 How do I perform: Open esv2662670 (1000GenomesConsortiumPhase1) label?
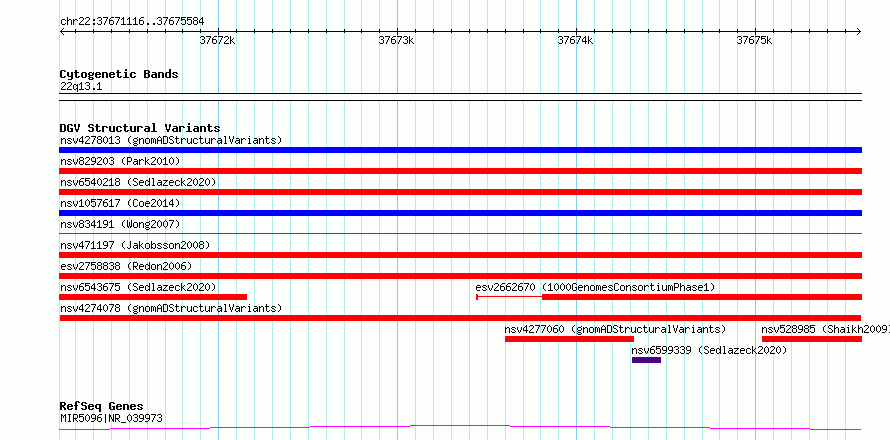[595, 287]
